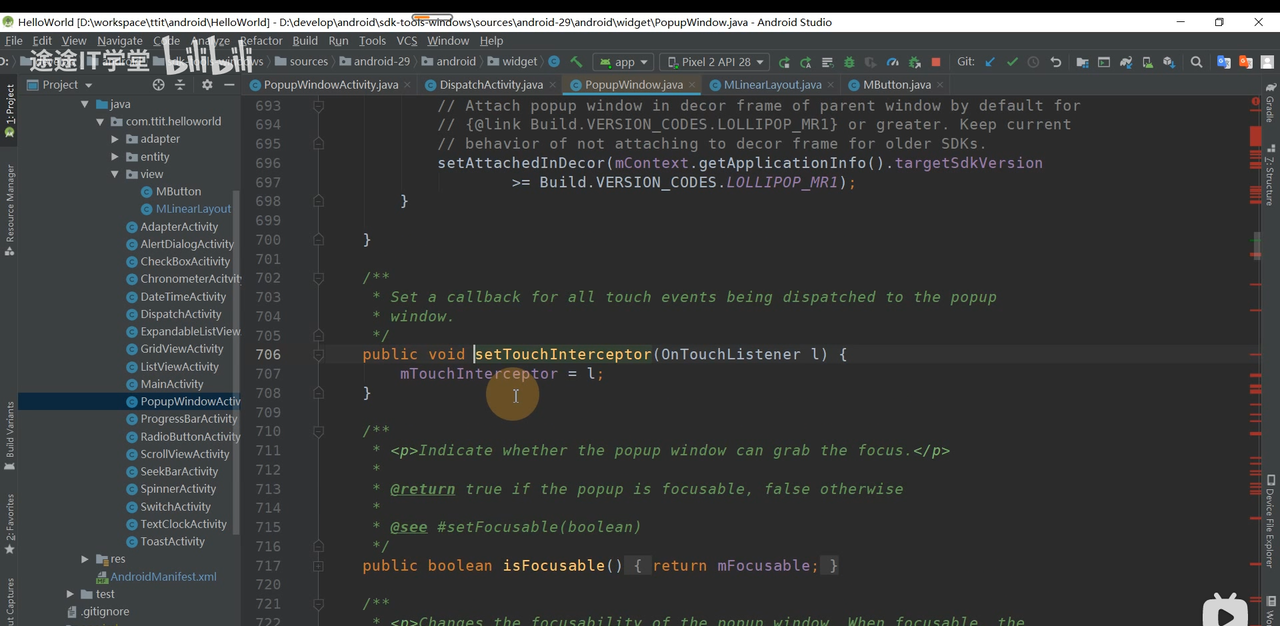Click the Git commit checkmark icon
Viewport: 1280px width, 626px height.
tap(1012, 62)
